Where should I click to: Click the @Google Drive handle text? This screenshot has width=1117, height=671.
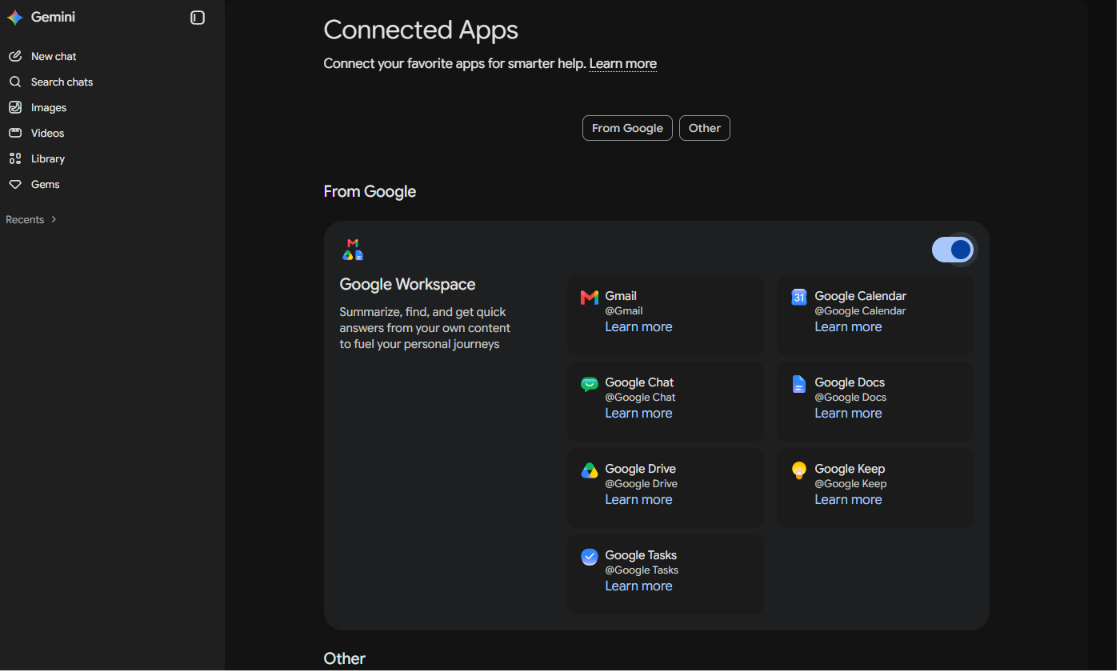pos(641,484)
